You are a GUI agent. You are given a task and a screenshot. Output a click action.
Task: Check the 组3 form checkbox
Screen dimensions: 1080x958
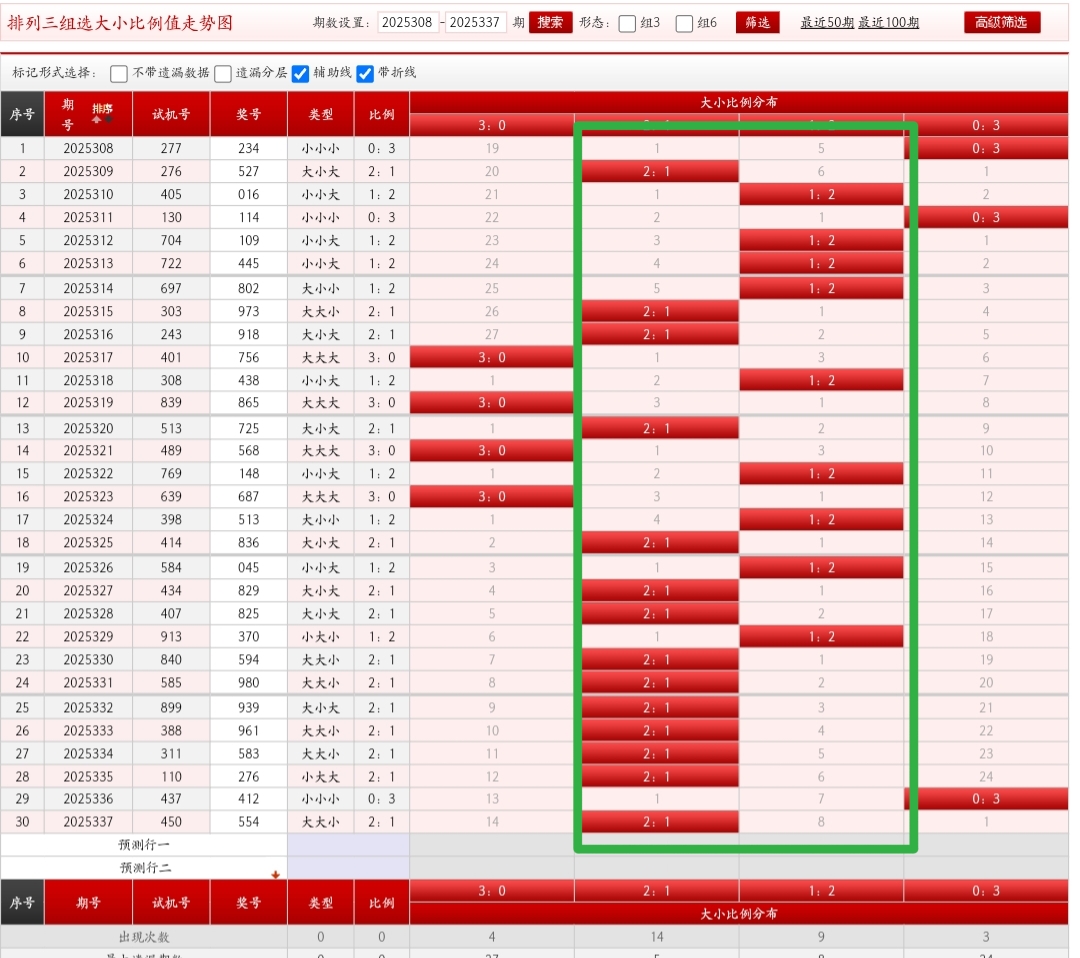[627, 23]
